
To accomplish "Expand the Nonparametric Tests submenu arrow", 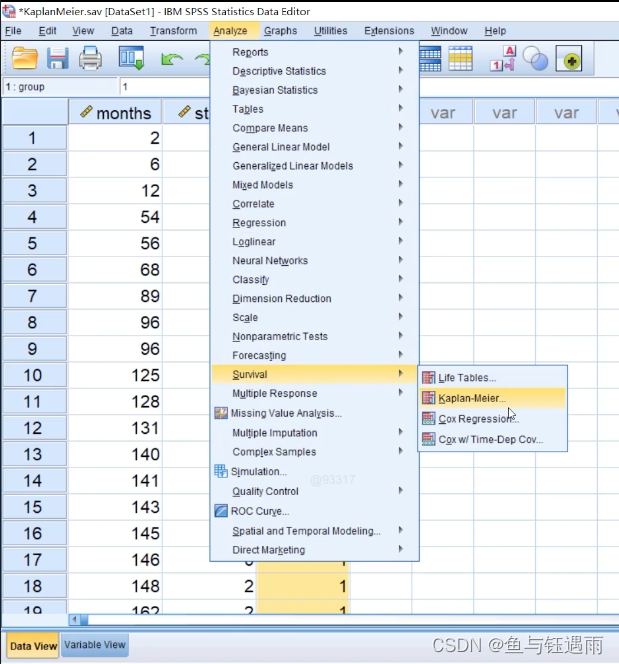I will point(401,336).
